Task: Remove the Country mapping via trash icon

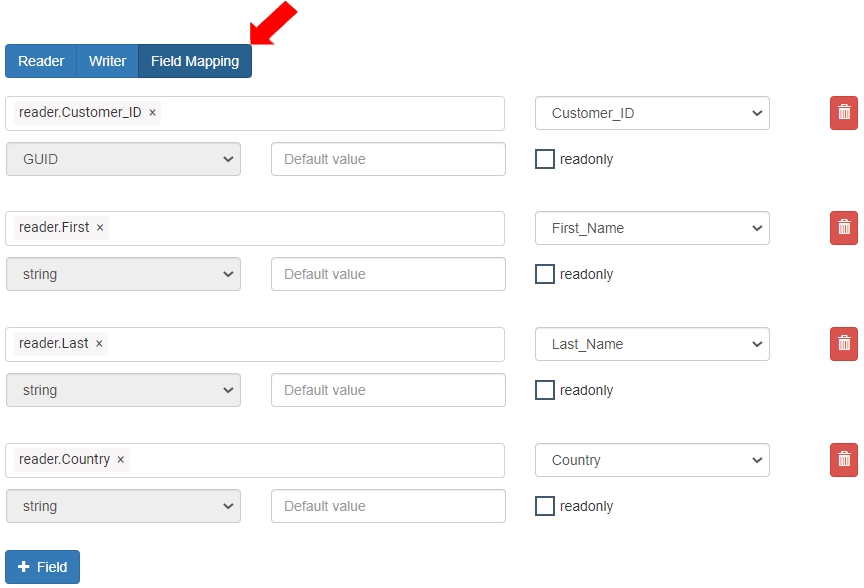Action: pyautogui.click(x=843, y=460)
